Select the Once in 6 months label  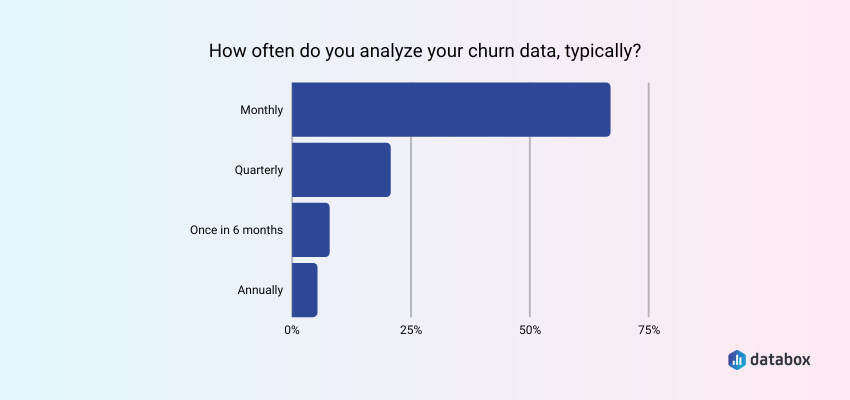tap(237, 230)
